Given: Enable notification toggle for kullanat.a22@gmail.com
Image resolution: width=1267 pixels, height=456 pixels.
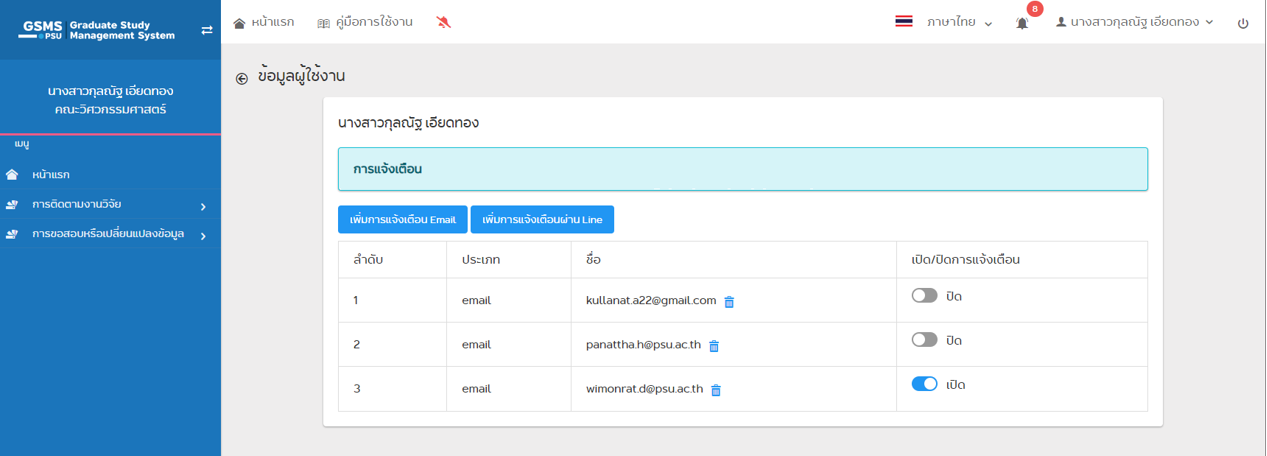Looking at the screenshot, I should (924, 296).
